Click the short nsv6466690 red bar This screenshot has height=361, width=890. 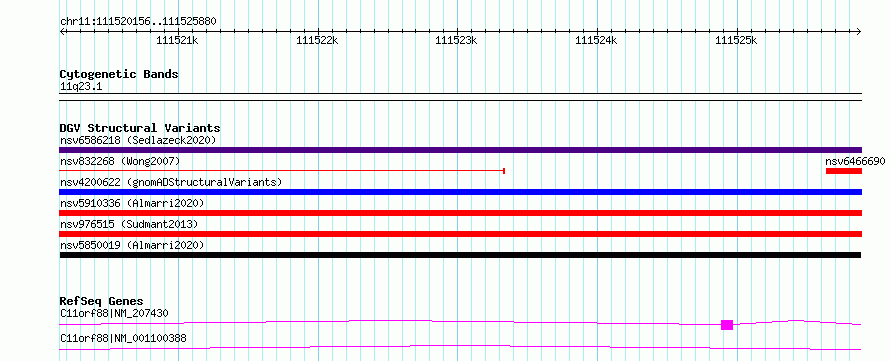[843, 171]
